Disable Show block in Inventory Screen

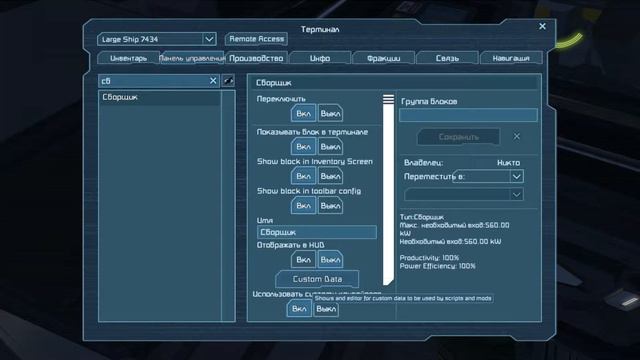[330, 176]
